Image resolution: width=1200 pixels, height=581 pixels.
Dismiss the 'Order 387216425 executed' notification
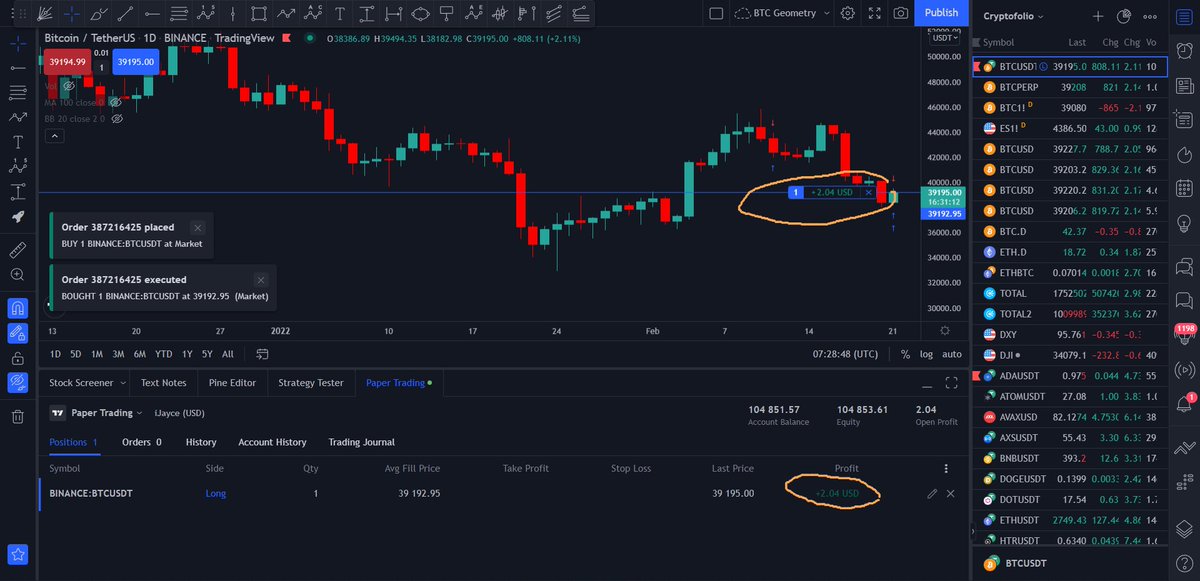[260, 280]
